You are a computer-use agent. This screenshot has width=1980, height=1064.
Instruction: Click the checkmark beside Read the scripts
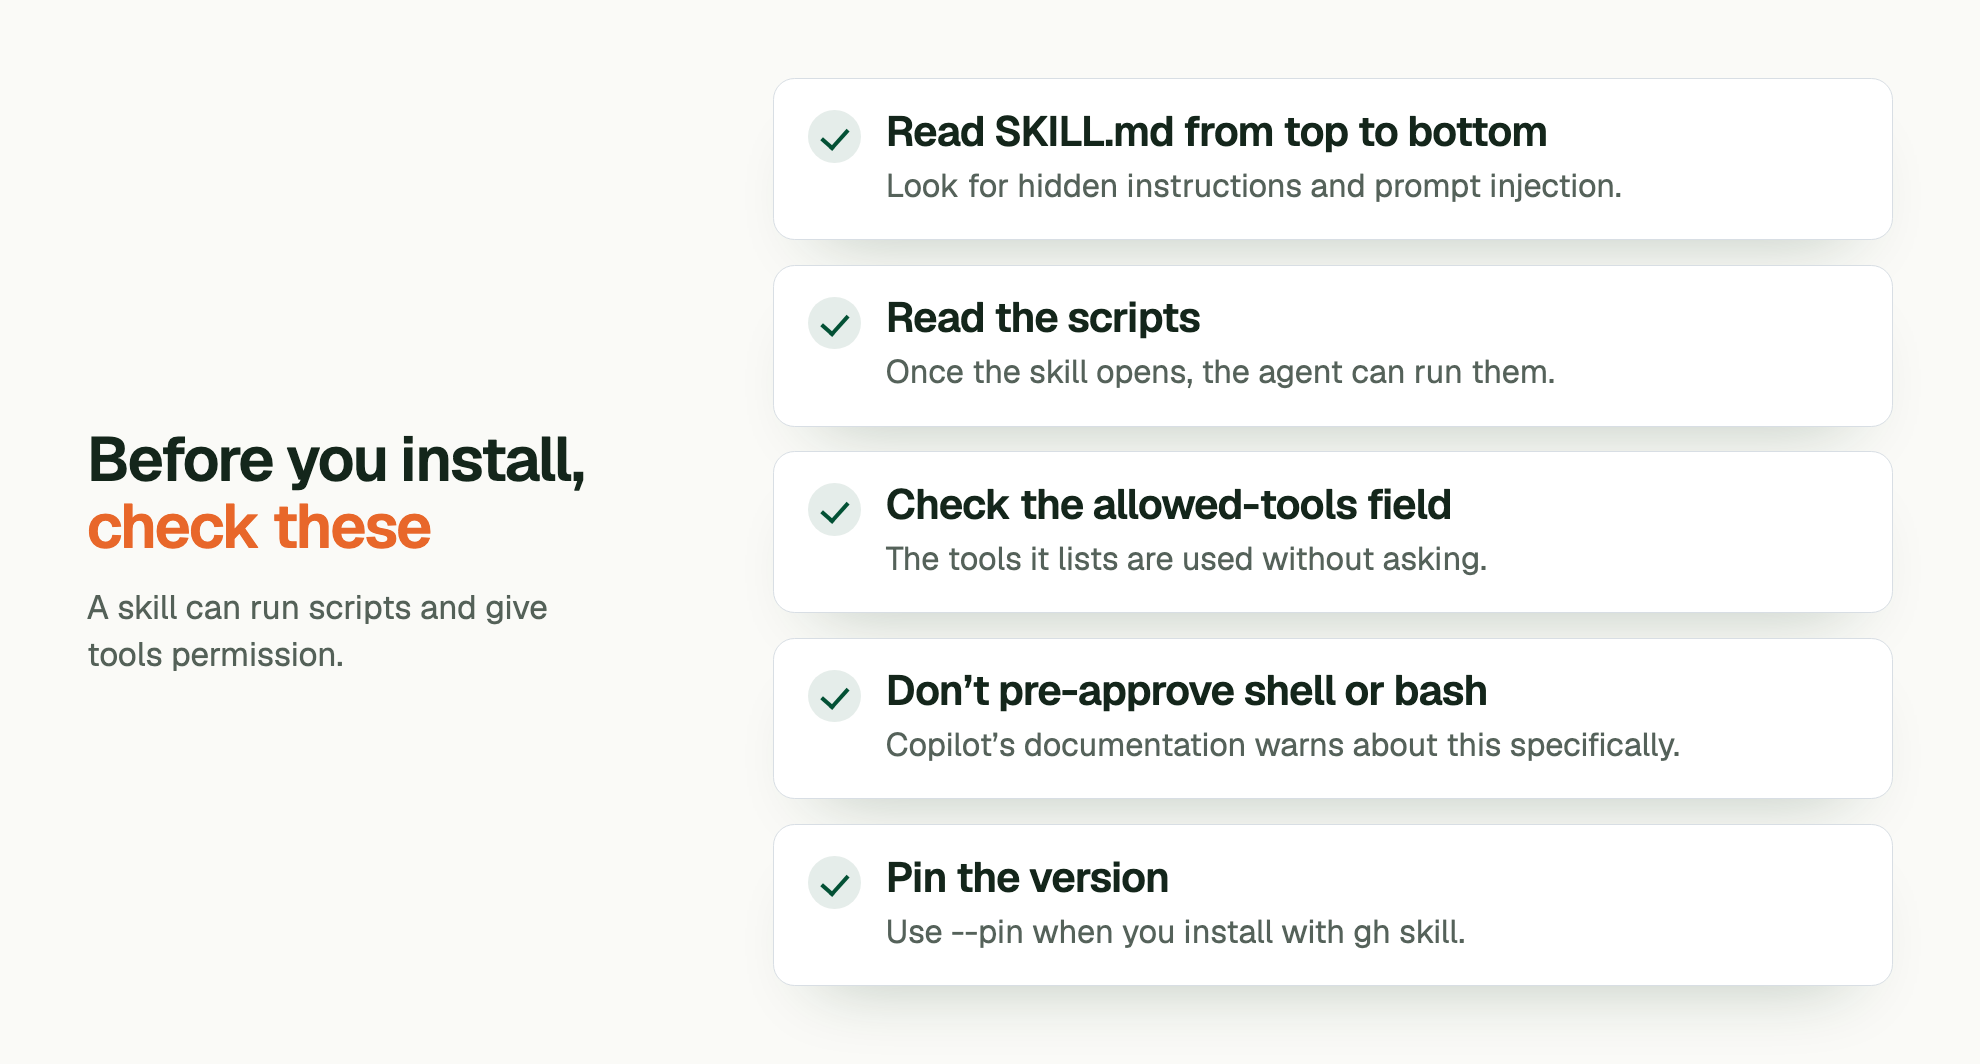point(834,323)
